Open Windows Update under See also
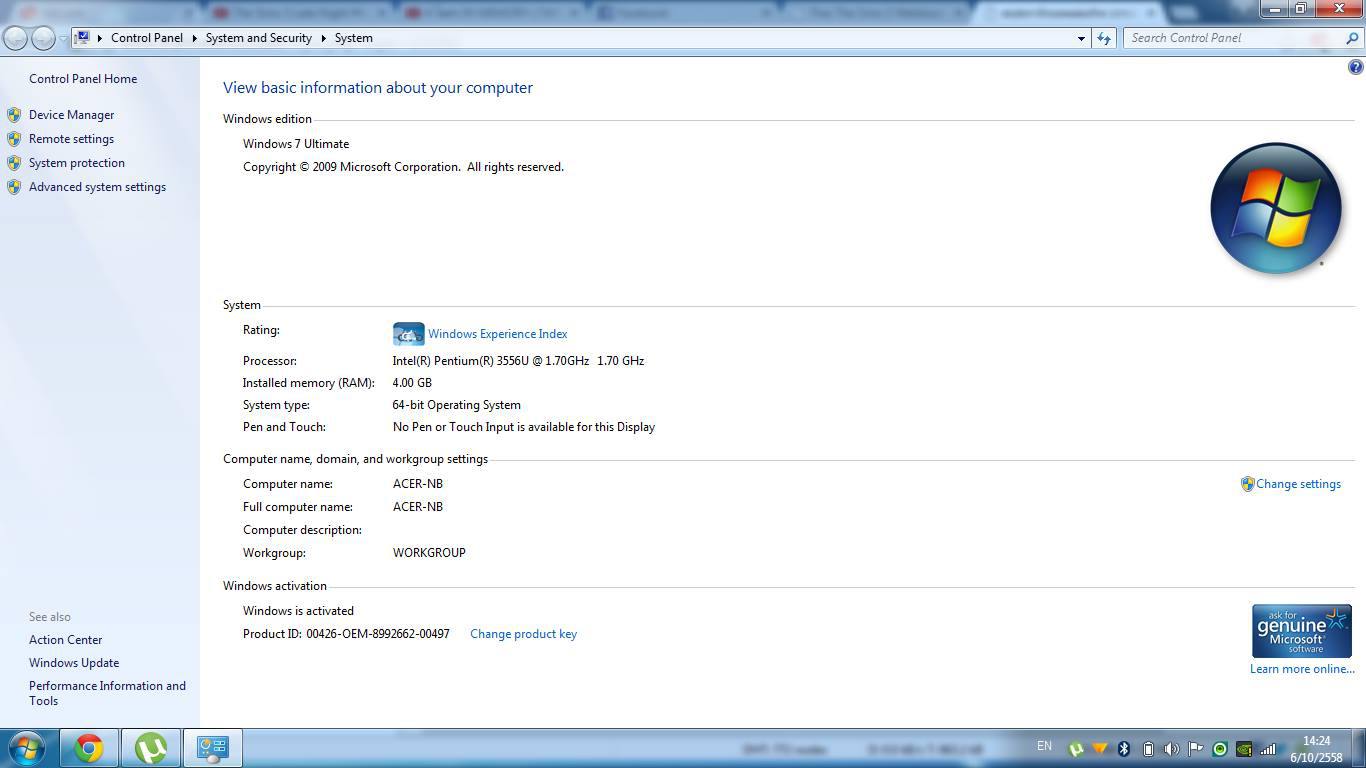 (74, 663)
